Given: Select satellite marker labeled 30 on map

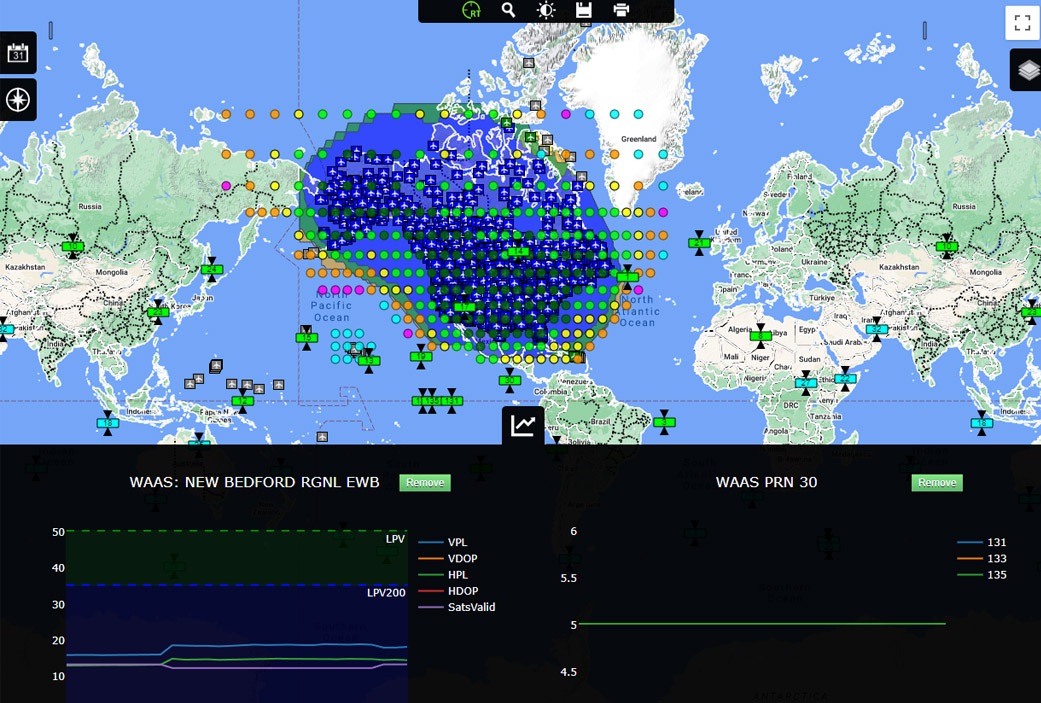Looking at the screenshot, I should click(510, 380).
